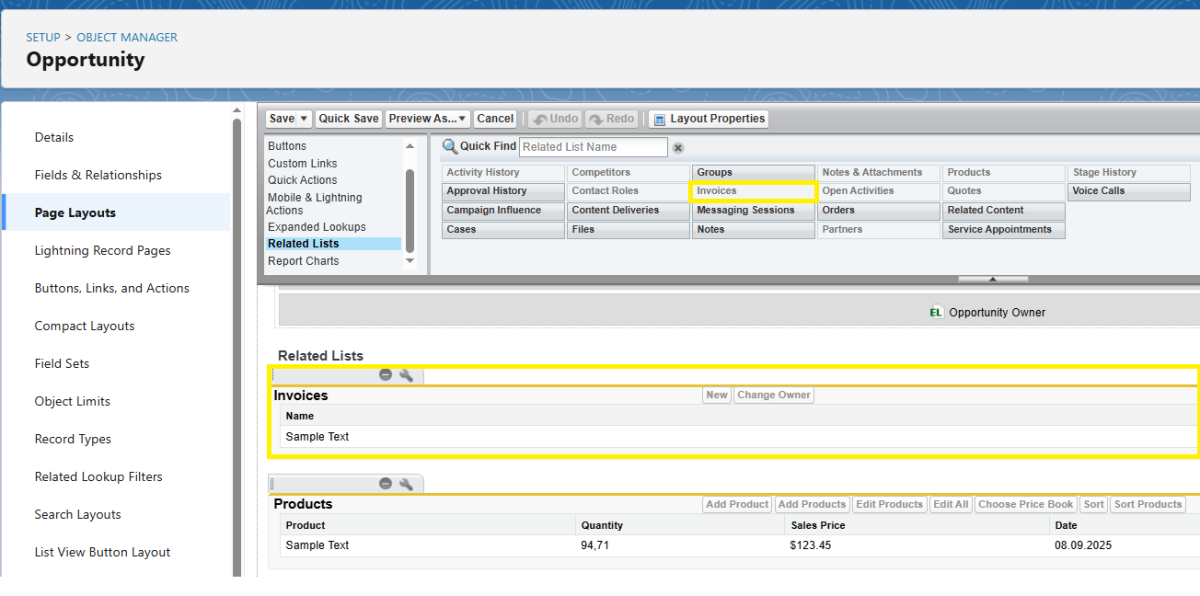Viewport: 1200px width, 596px height.
Task: Select Related Lists in palette categories
Action: (303, 244)
